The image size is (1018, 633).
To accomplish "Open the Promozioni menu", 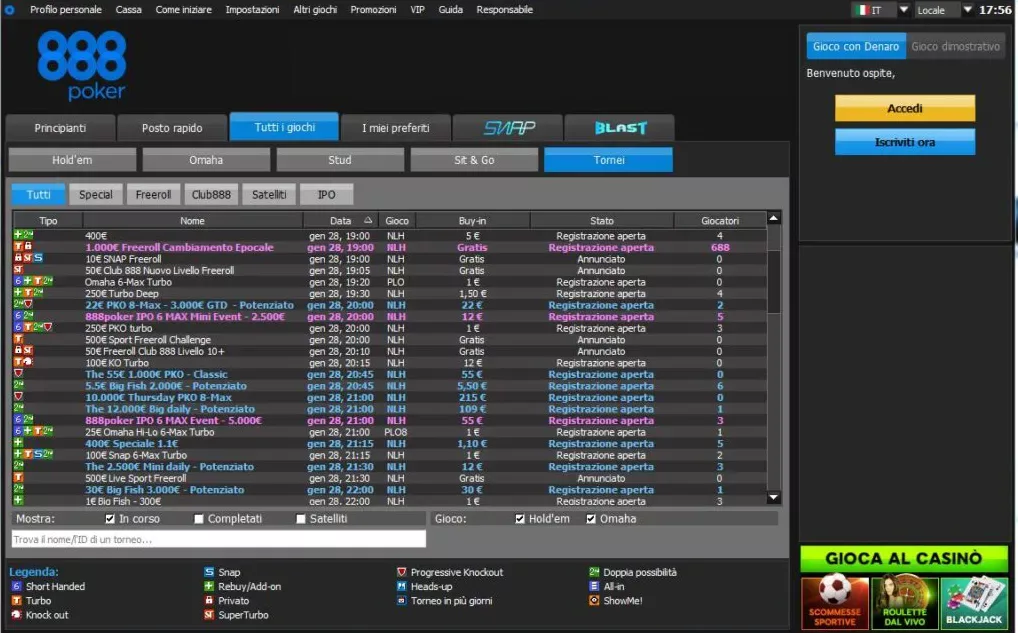I will coord(373,10).
